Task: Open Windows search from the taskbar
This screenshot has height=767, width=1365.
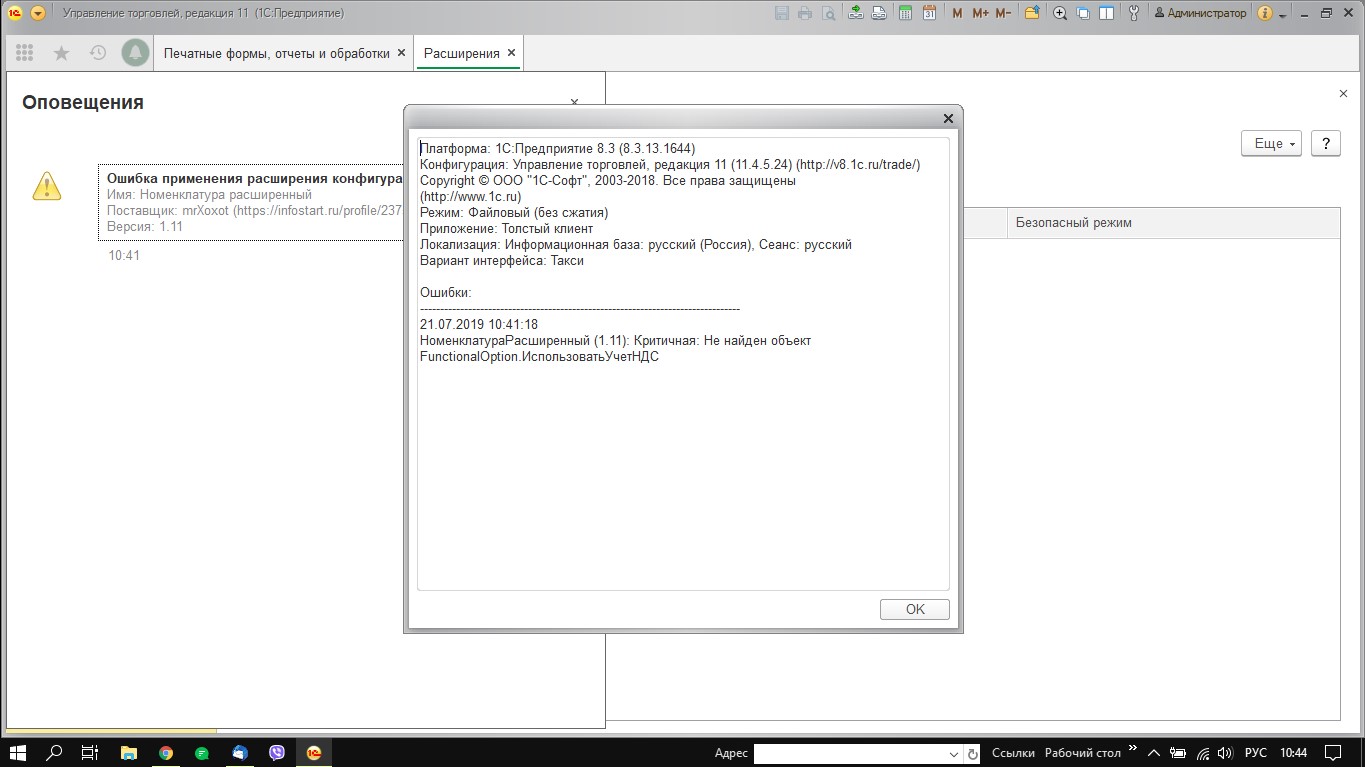Action: [x=55, y=753]
